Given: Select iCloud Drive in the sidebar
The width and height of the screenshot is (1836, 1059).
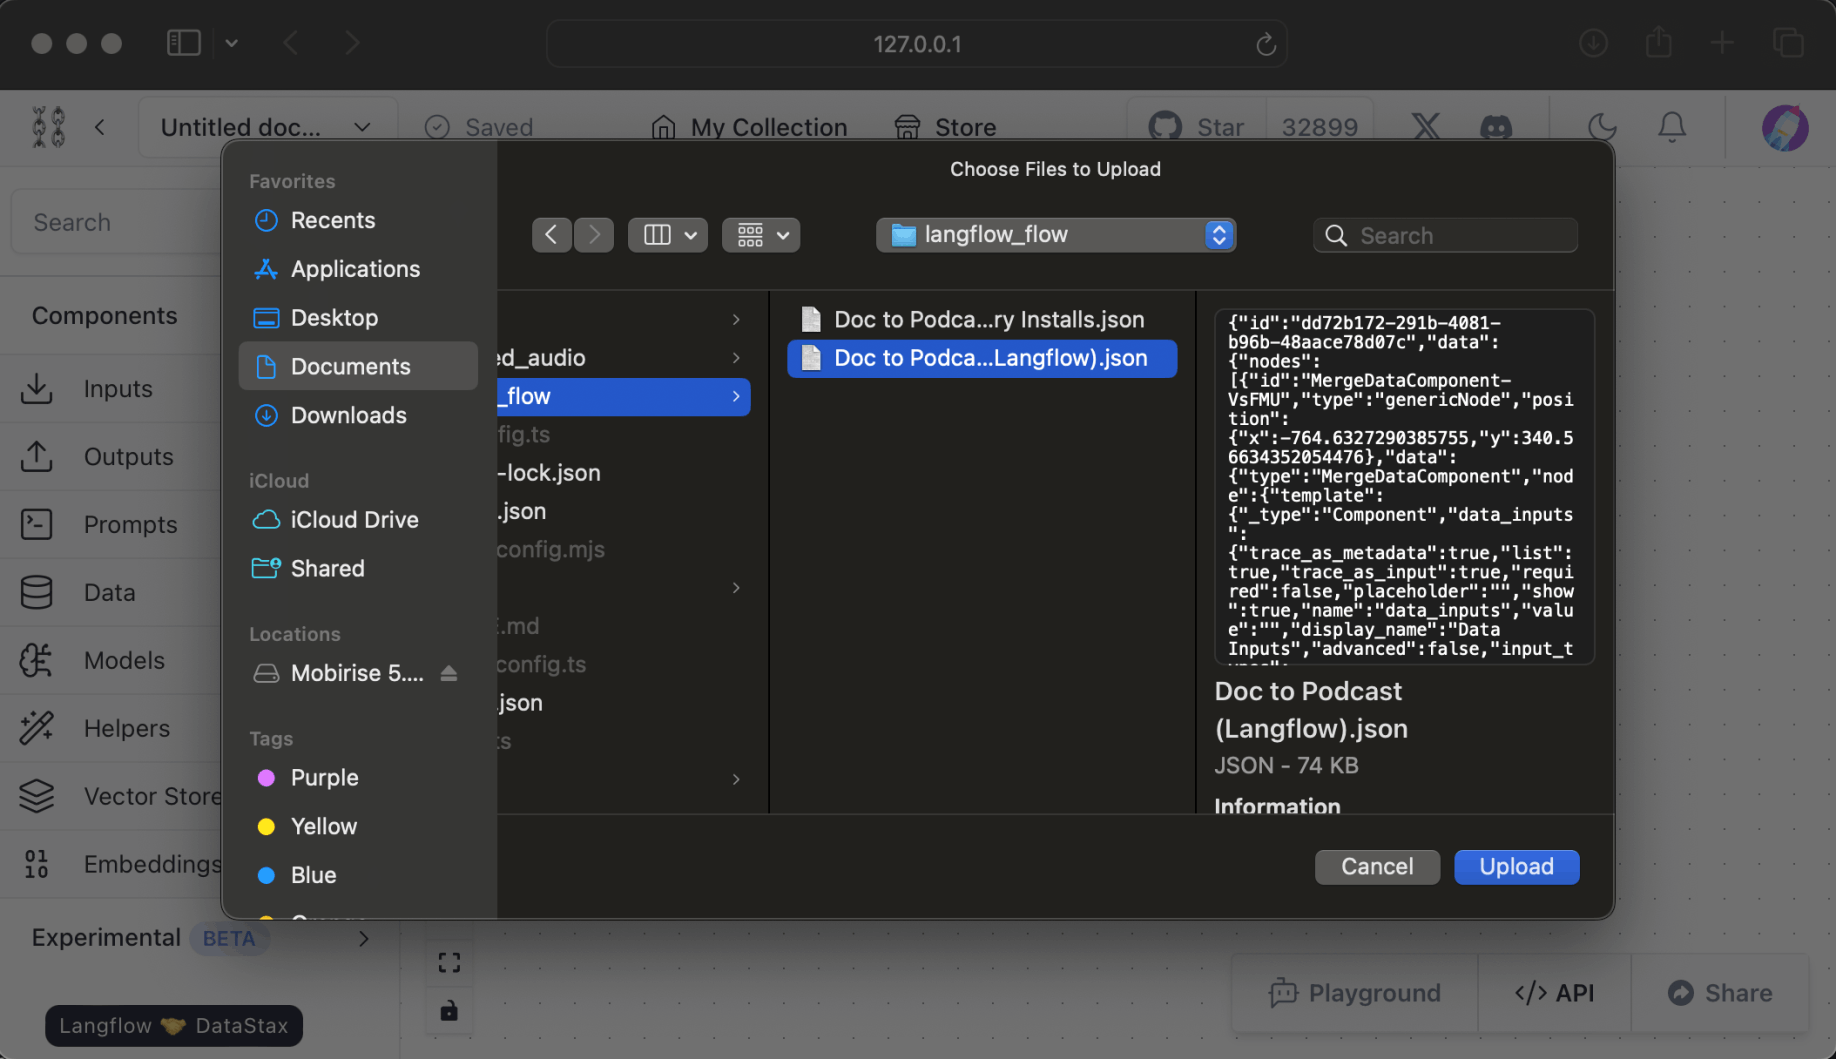Looking at the screenshot, I should [x=358, y=520].
